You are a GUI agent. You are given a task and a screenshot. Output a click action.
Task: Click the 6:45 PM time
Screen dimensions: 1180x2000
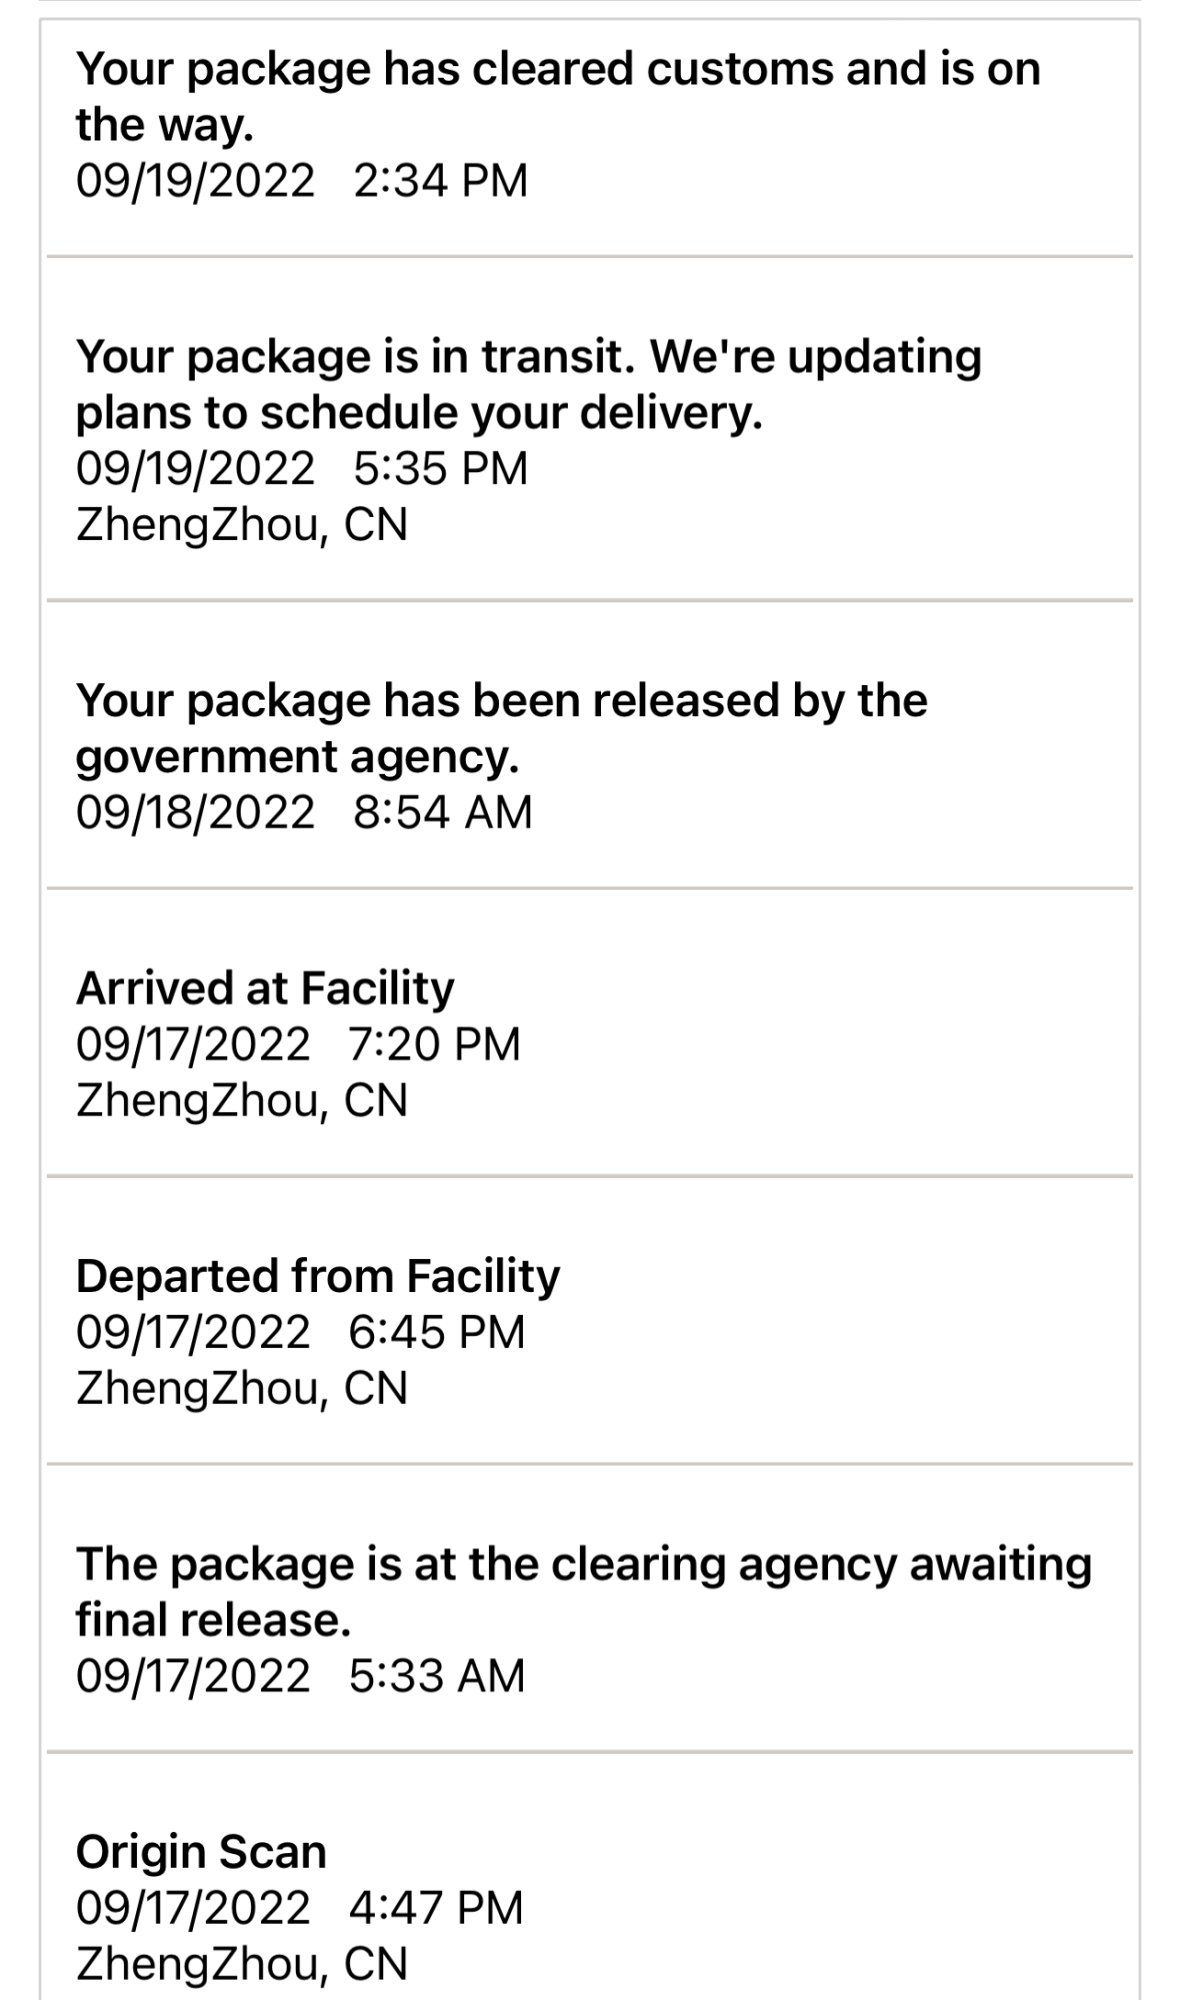(x=437, y=1332)
